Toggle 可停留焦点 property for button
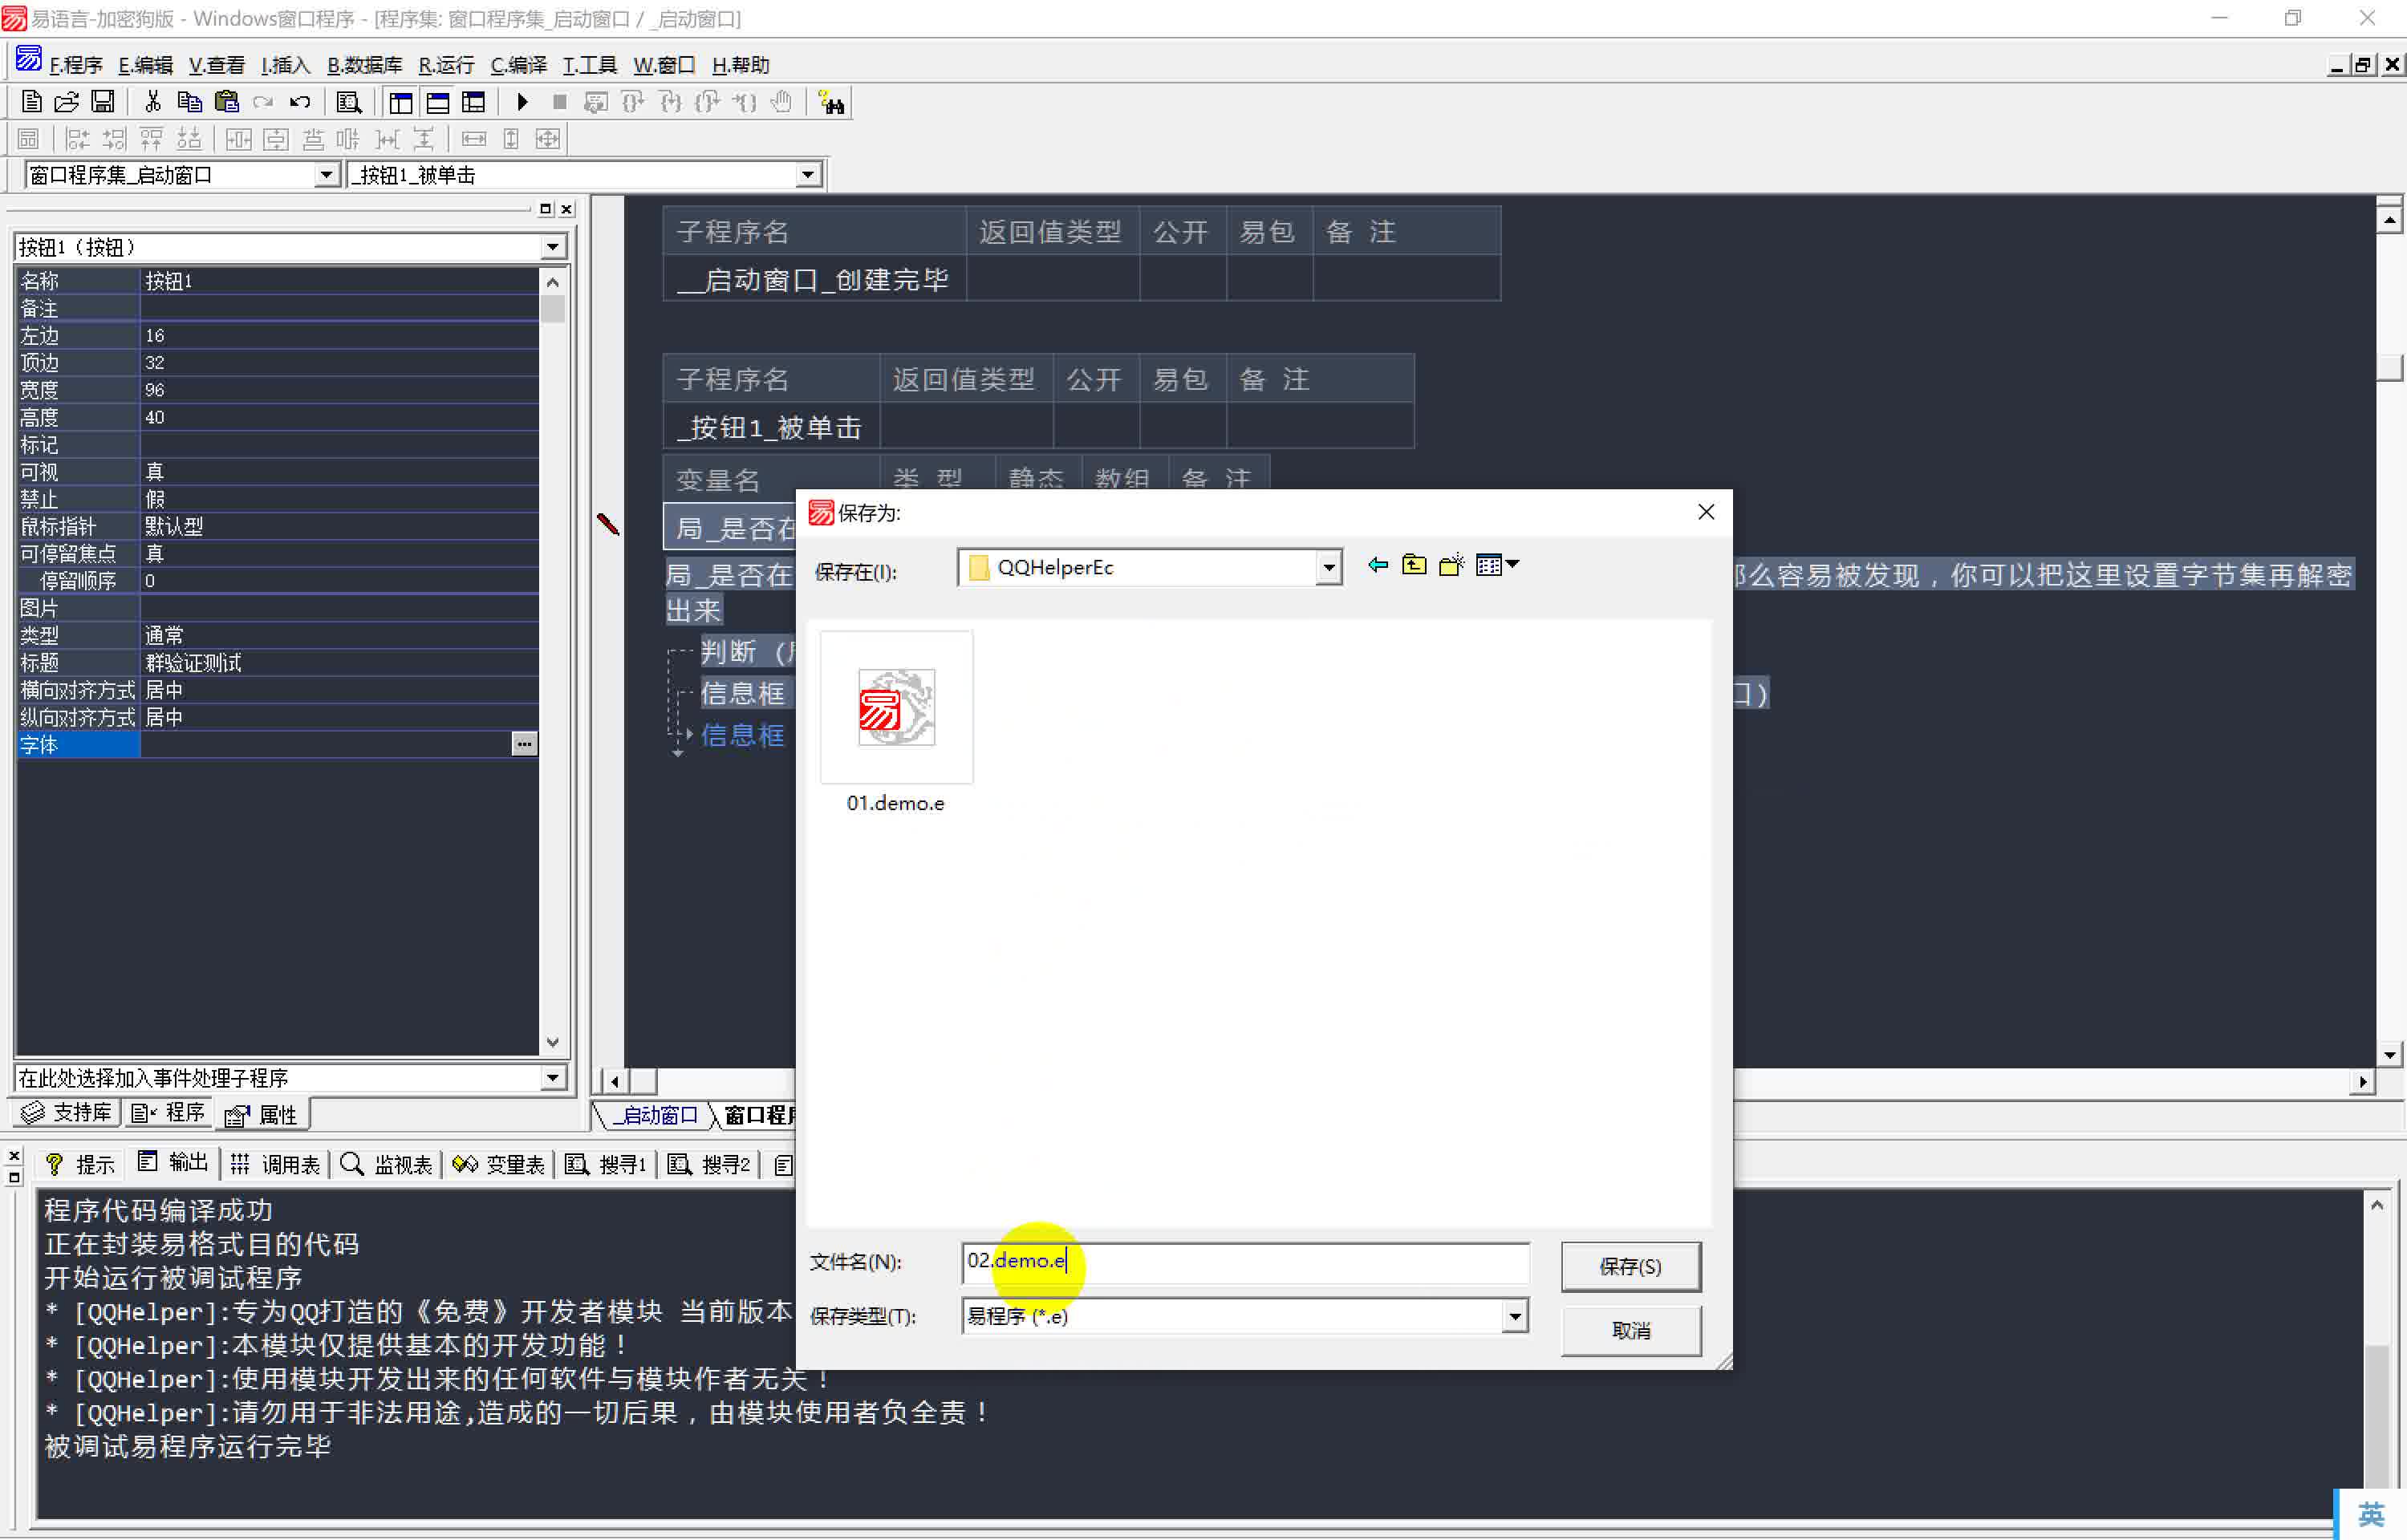 [x=333, y=553]
